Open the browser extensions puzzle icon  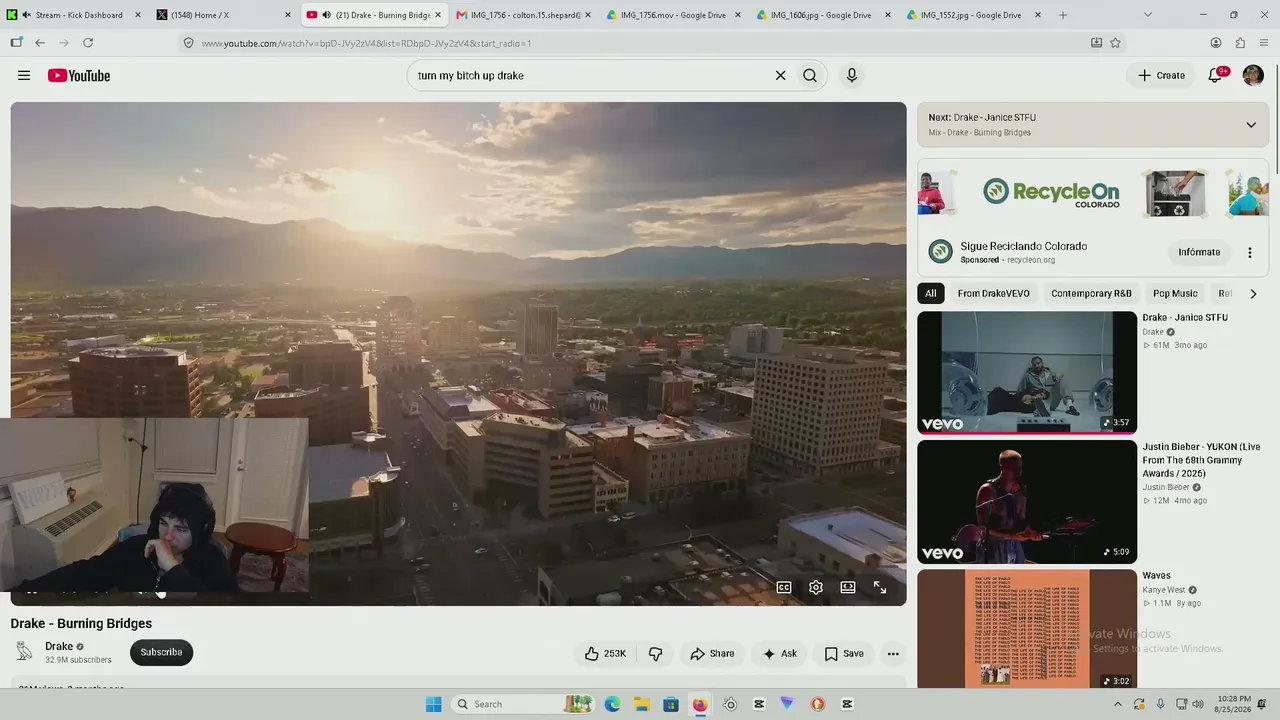point(1240,43)
